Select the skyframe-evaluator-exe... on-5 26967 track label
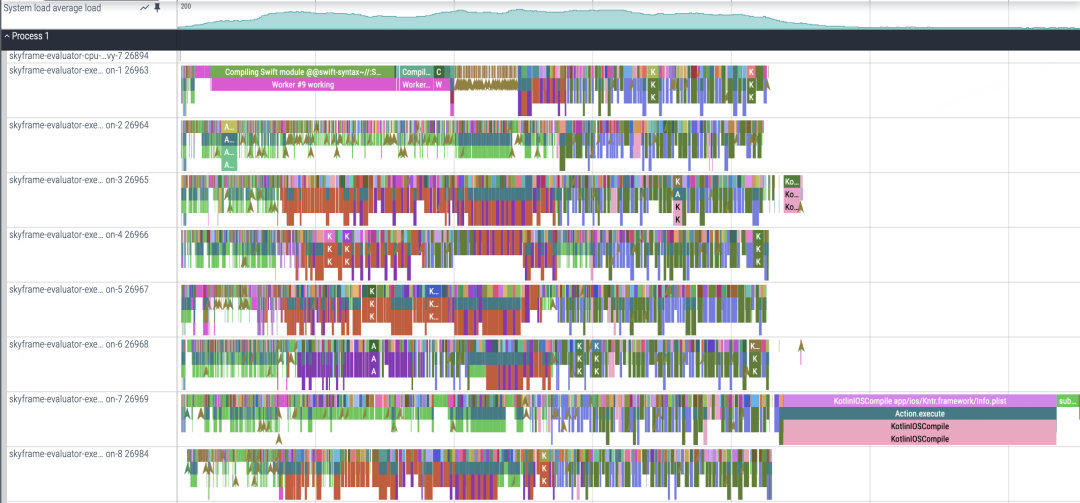This screenshot has height=503, width=1080. tap(79, 289)
